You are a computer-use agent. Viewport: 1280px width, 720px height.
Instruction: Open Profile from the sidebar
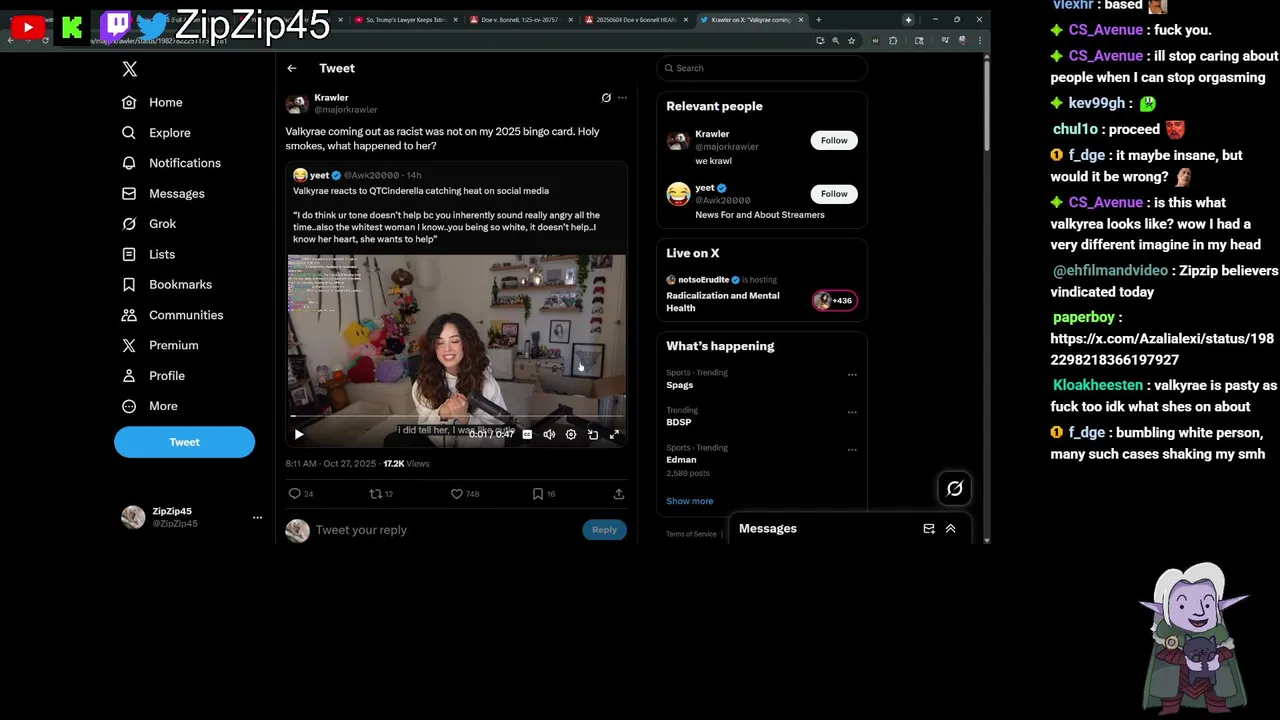(x=153, y=376)
